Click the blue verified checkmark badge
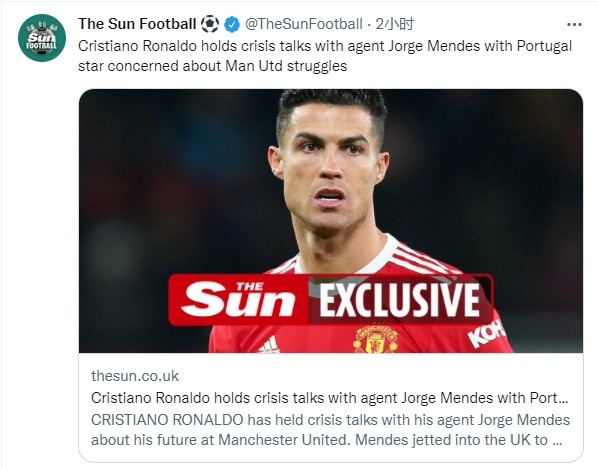The height and width of the screenshot is (469, 598). coord(231,24)
